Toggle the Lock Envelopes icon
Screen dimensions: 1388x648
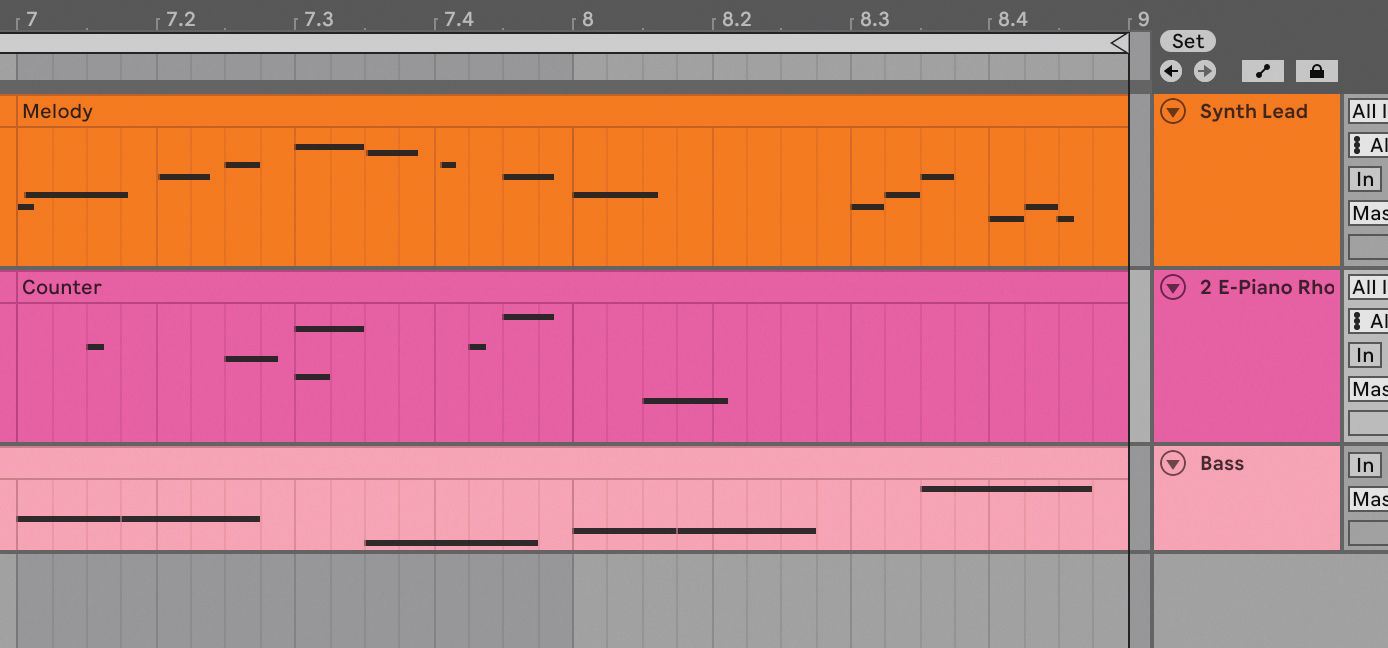[x=1316, y=71]
